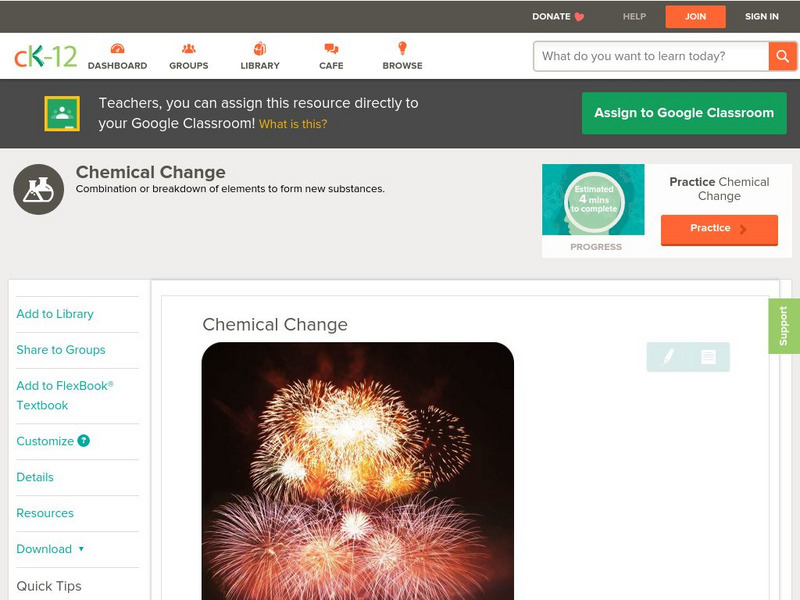This screenshot has width=800, height=600.
Task: Open the Support side tab
Action: coord(784,326)
